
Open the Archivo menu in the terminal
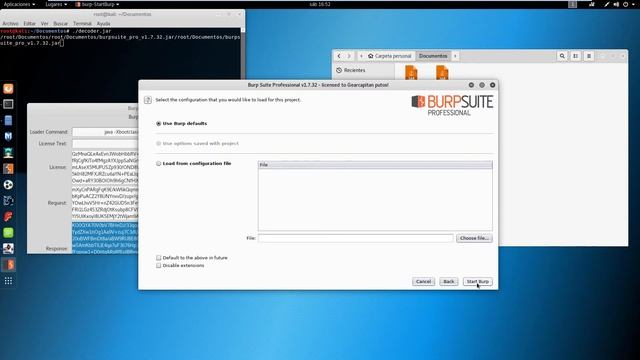coord(10,24)
